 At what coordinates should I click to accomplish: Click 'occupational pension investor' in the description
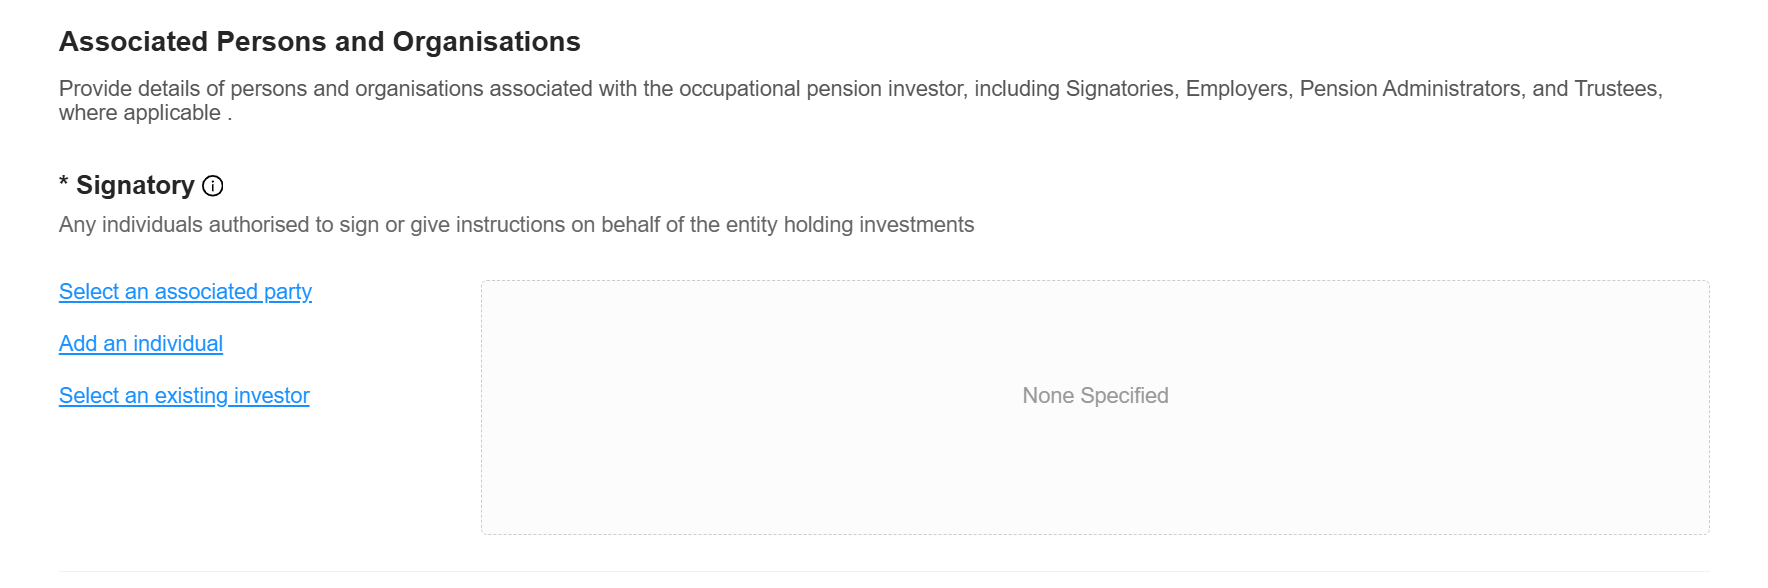822,89
